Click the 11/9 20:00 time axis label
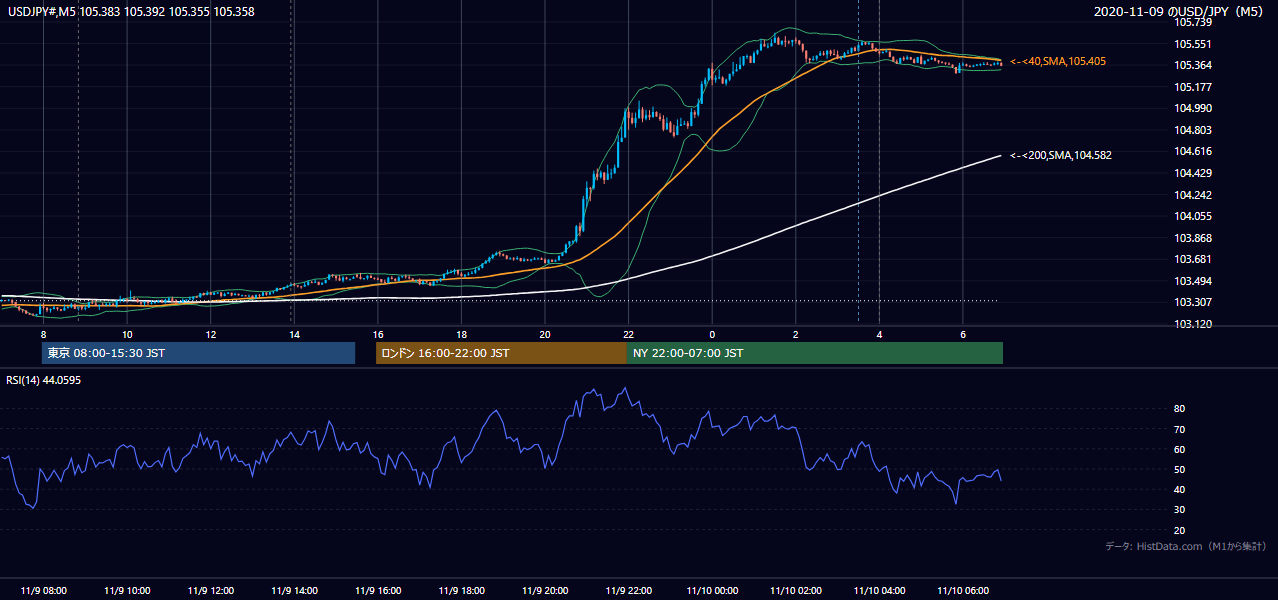The width and height of the screenshot is (1278, 600). pos(545,591)
